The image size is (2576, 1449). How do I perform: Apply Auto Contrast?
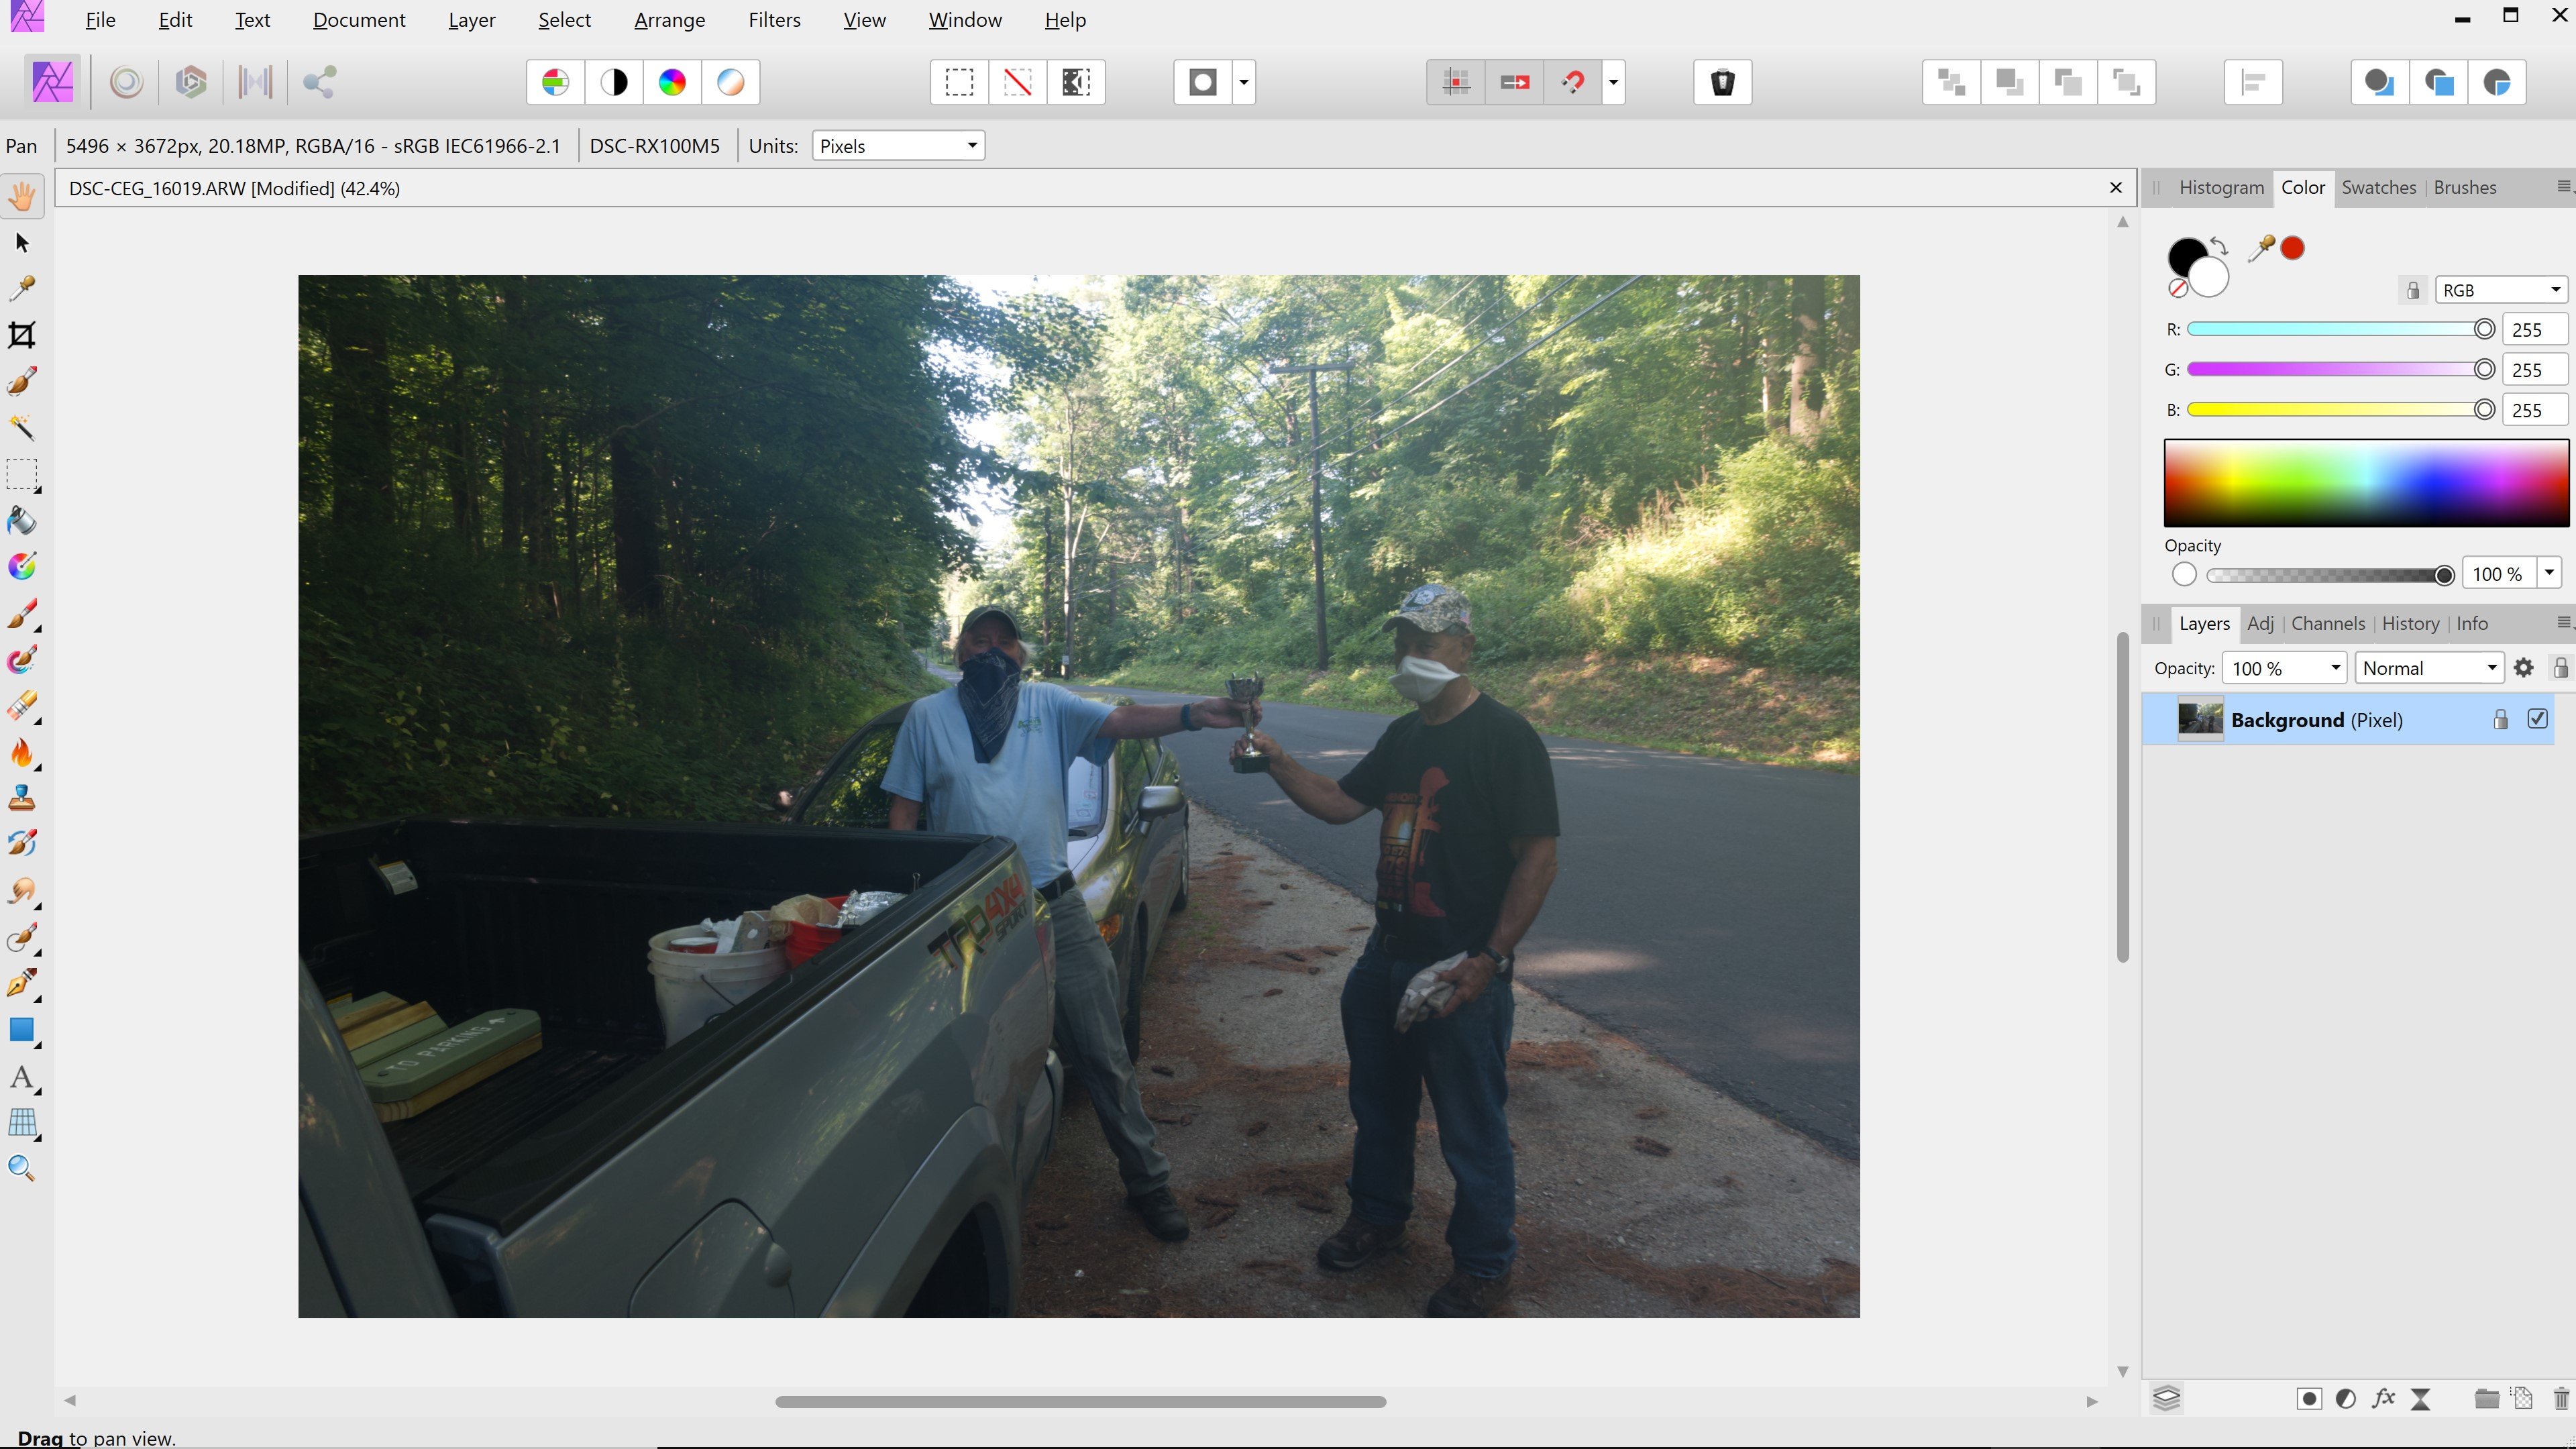point(614,82)
